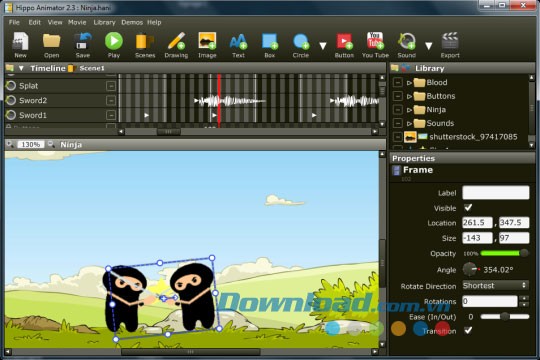Toggle the minus box on the Sword2 layer

click(x=111, y=100)
